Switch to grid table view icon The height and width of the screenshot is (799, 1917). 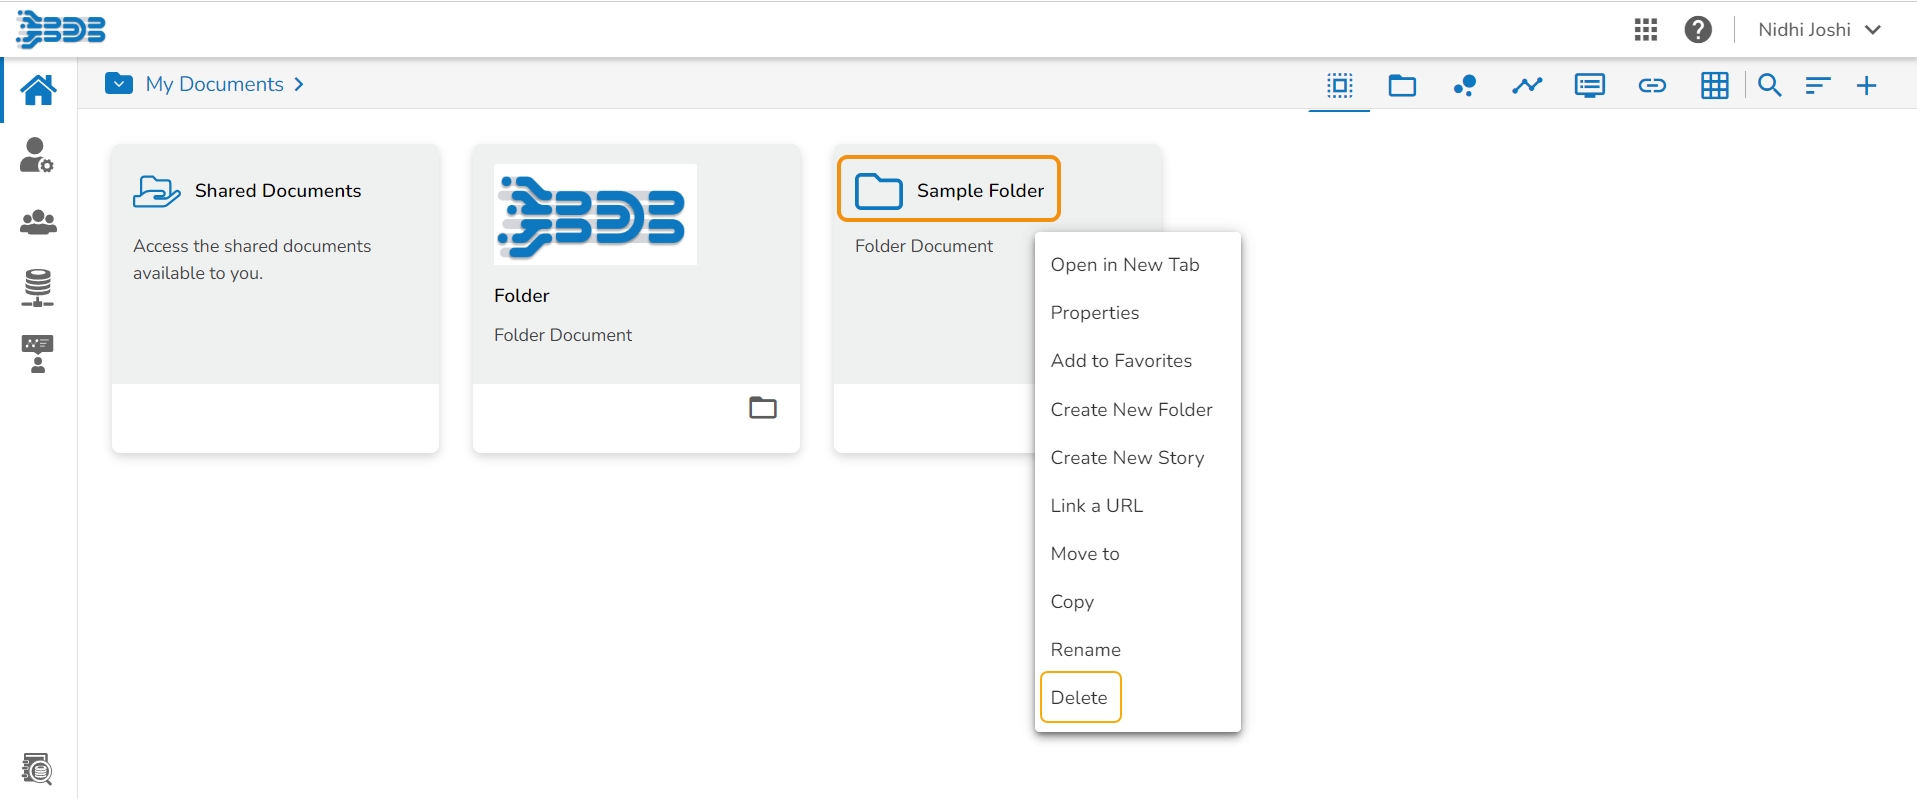click(1714, 86)
